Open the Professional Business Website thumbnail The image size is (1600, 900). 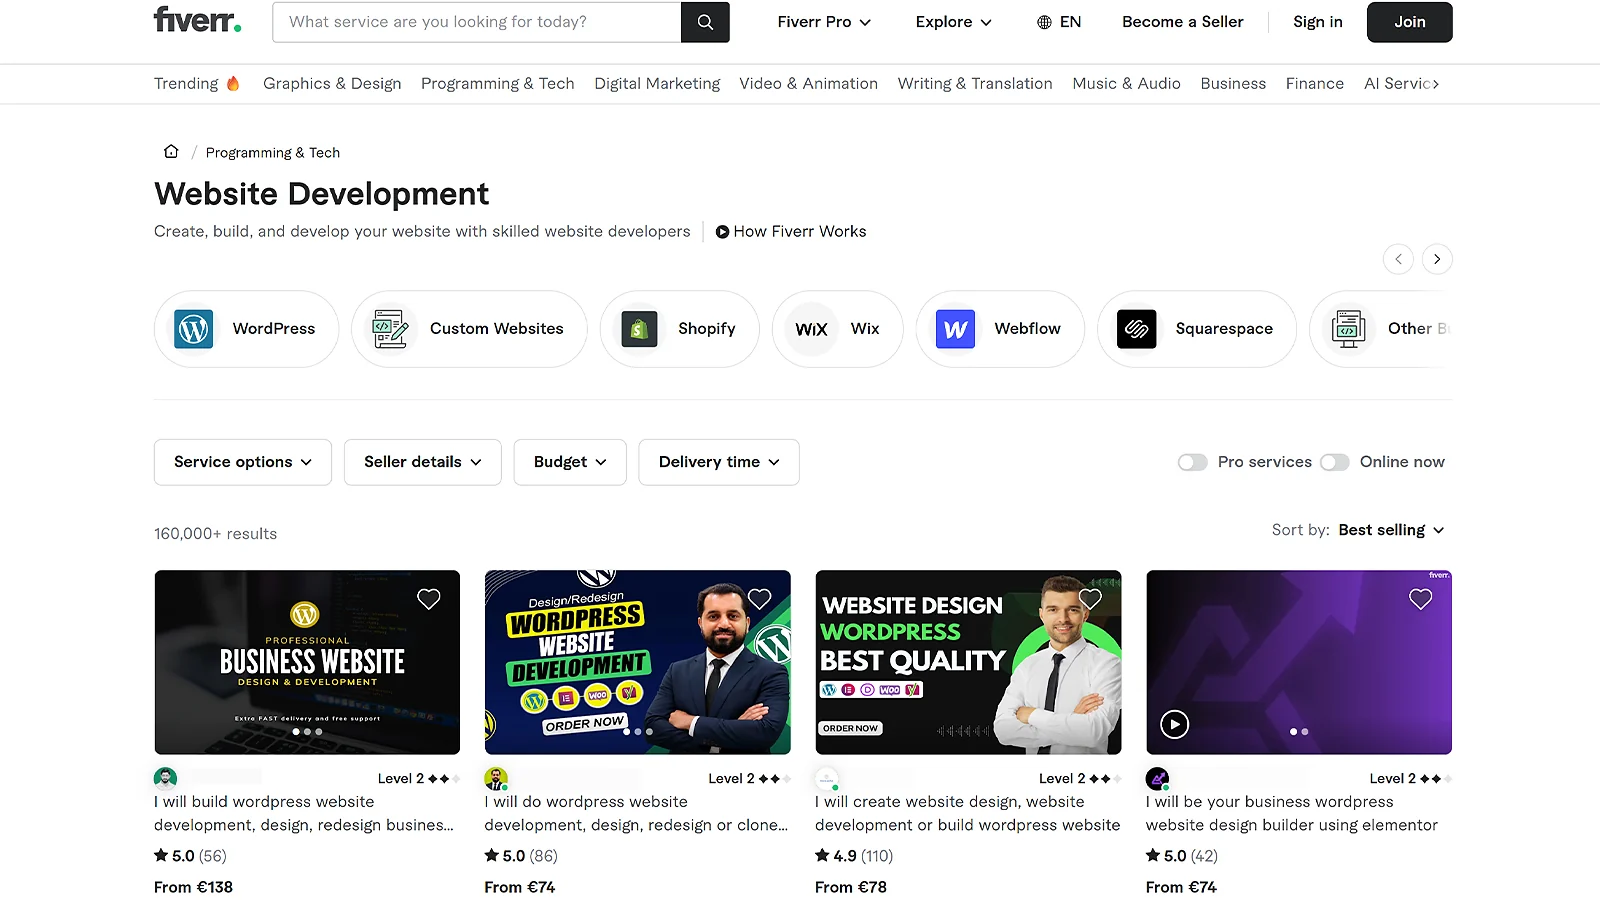click(307, 662)
